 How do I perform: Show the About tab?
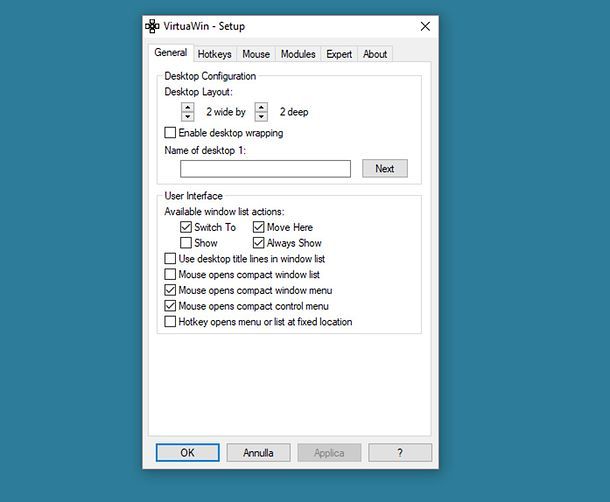coord(375,54)
